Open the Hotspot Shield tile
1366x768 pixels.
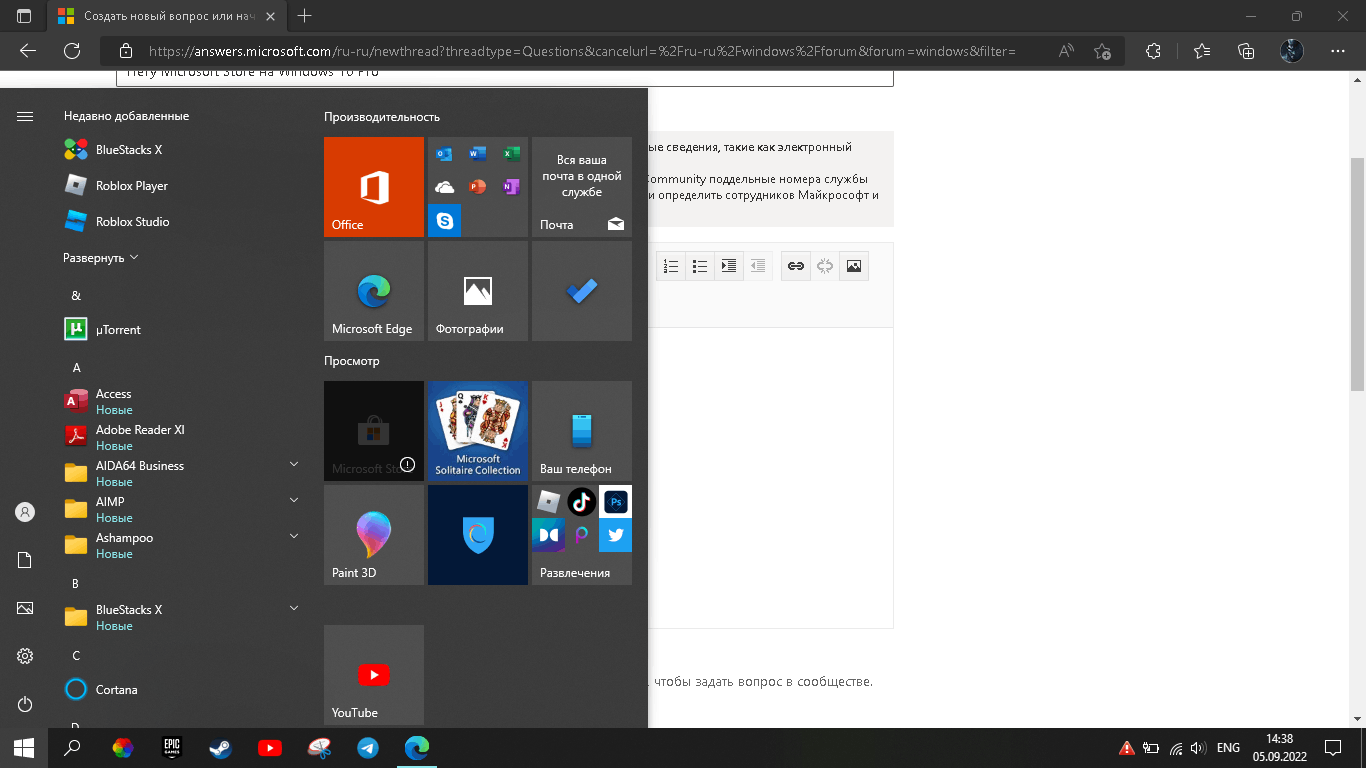pyautogui.click(x=478, y=535)
